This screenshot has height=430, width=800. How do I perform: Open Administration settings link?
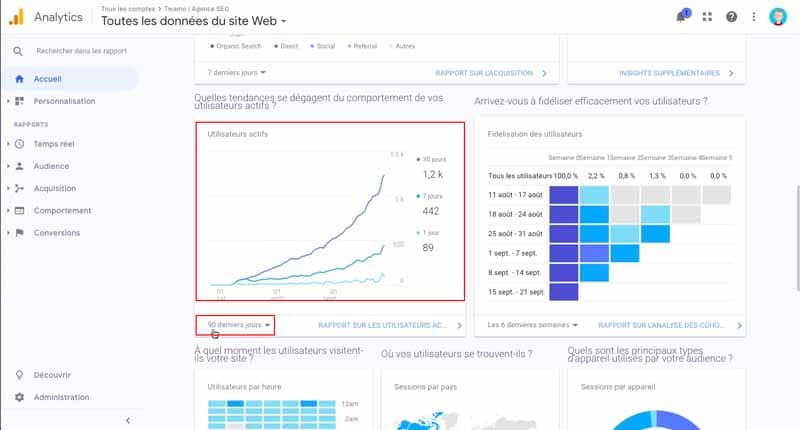61,397
